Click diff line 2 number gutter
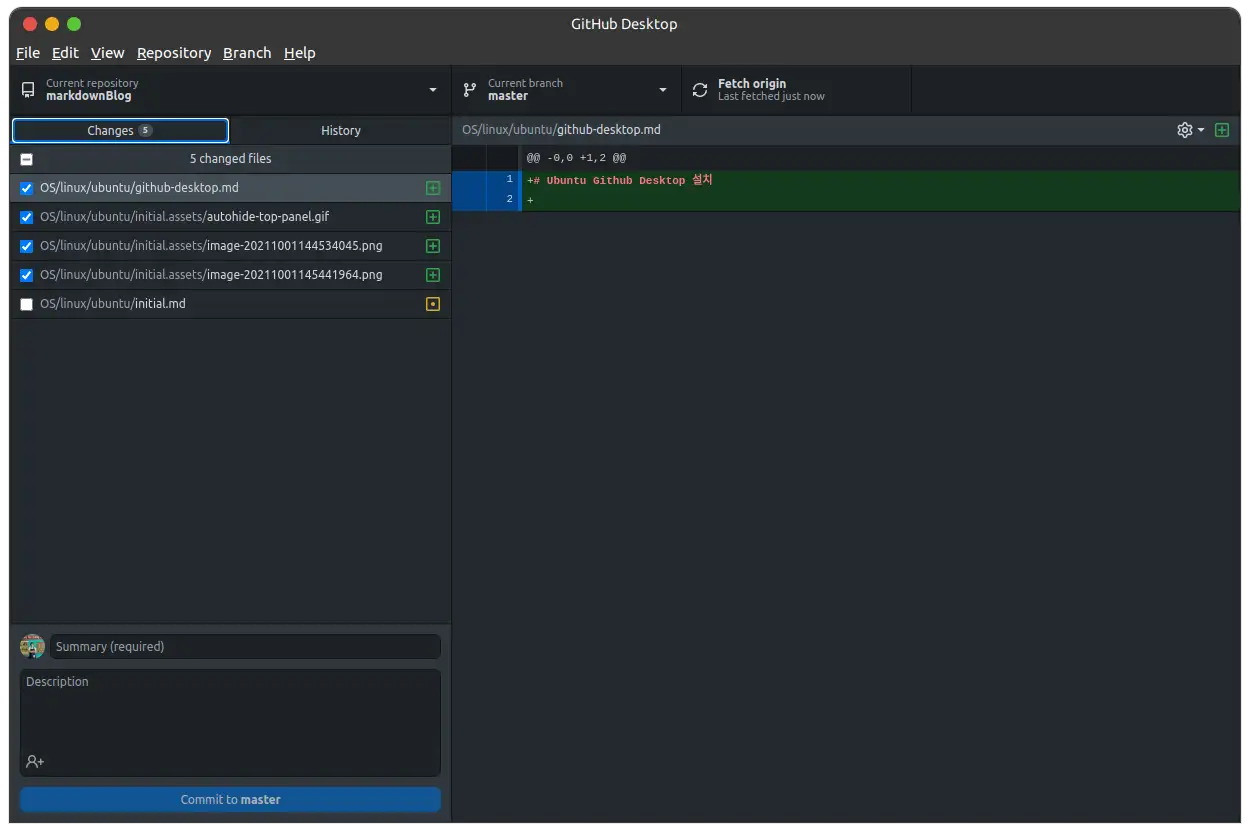The image size is (1250, 832). click(504, 200)
